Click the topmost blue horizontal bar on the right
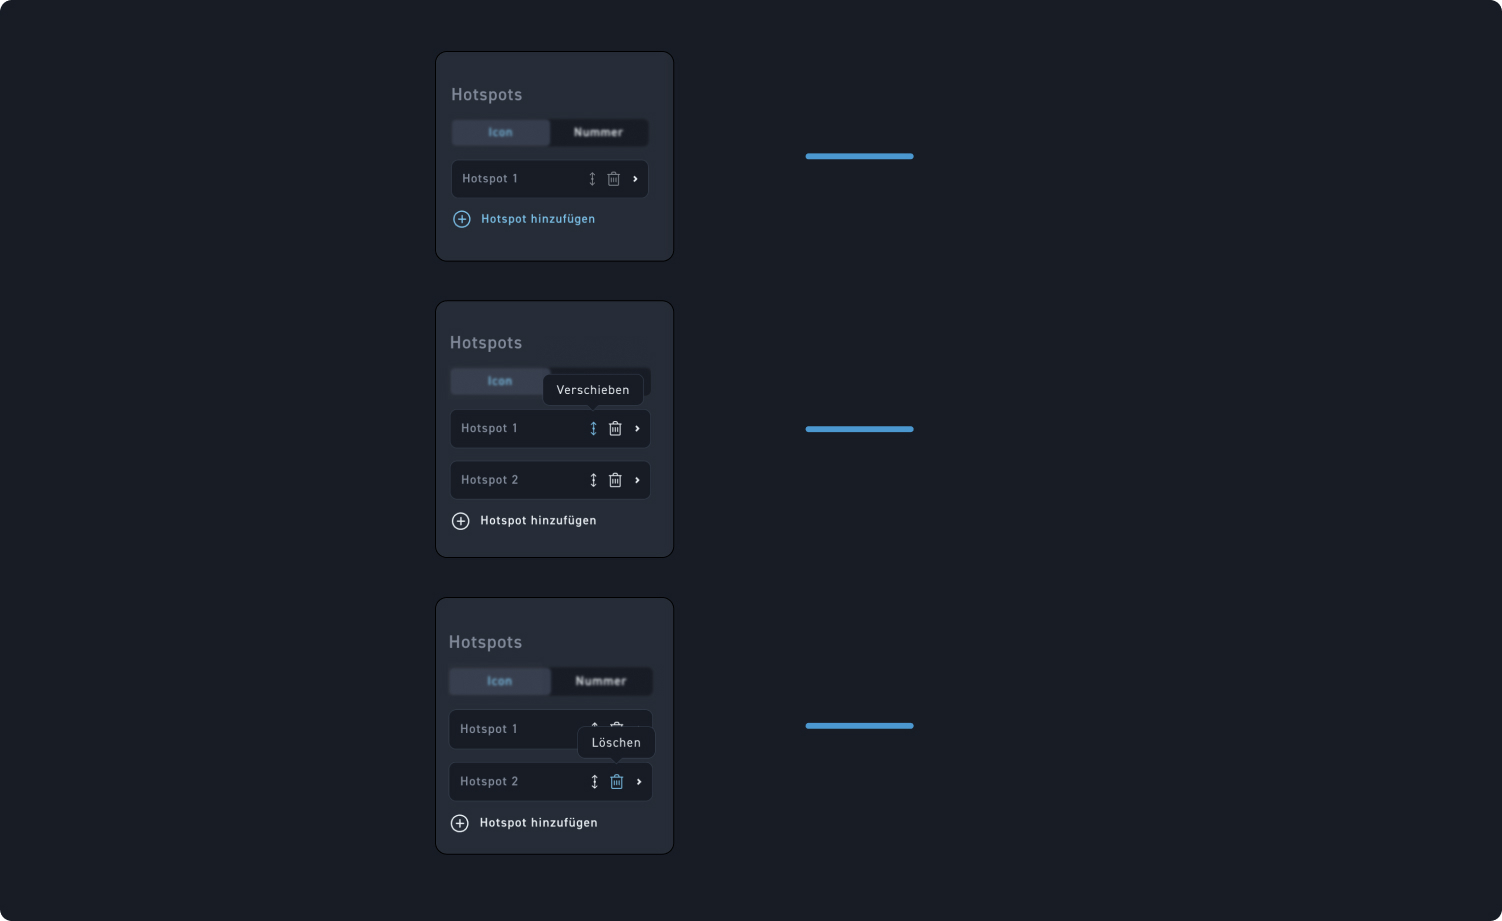 coord(860,156)
